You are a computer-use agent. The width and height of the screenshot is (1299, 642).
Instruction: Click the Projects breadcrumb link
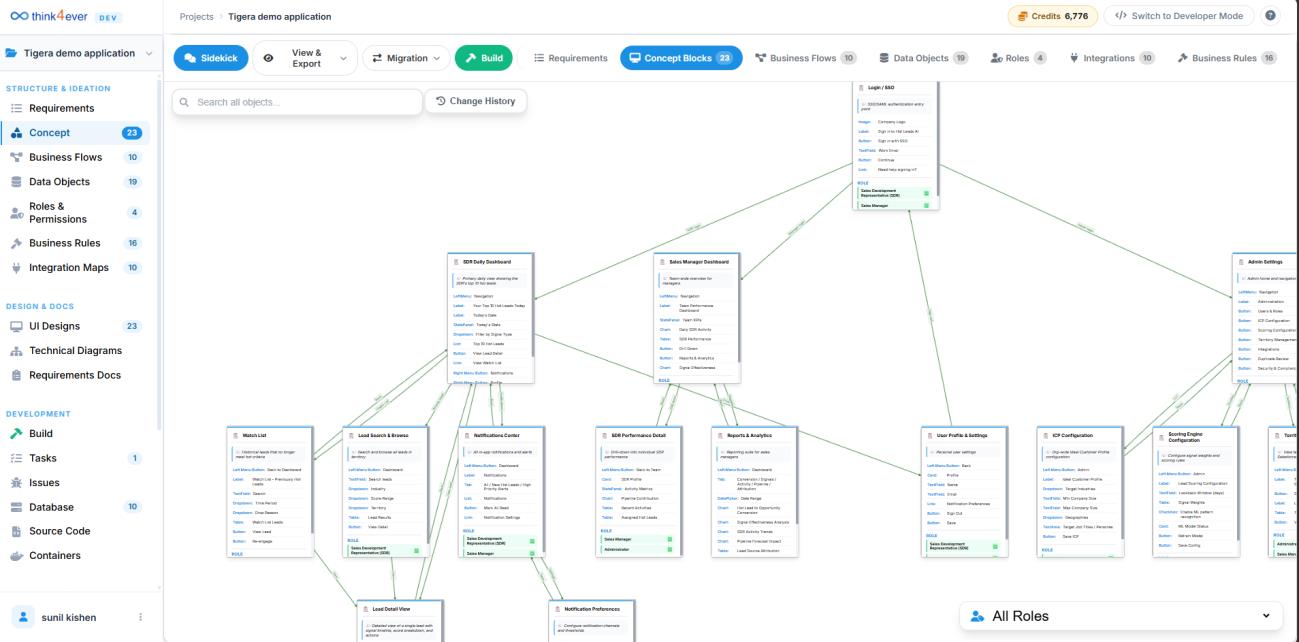pos(197,17)
